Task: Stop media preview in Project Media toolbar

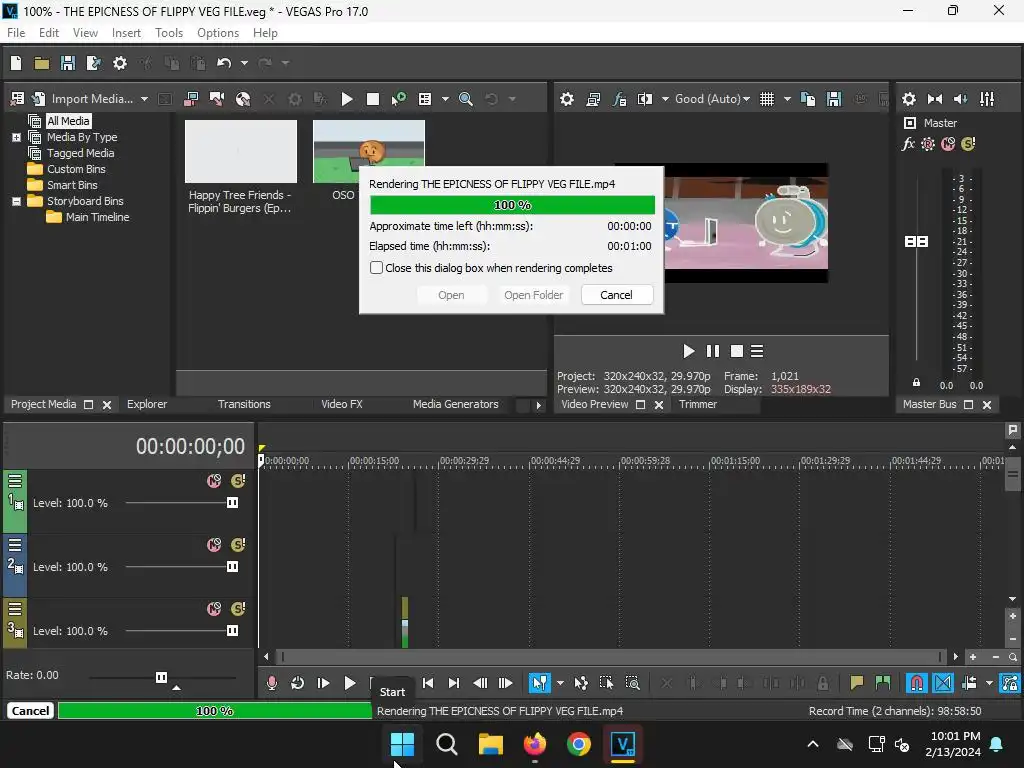Action: [x=373, y=99]
